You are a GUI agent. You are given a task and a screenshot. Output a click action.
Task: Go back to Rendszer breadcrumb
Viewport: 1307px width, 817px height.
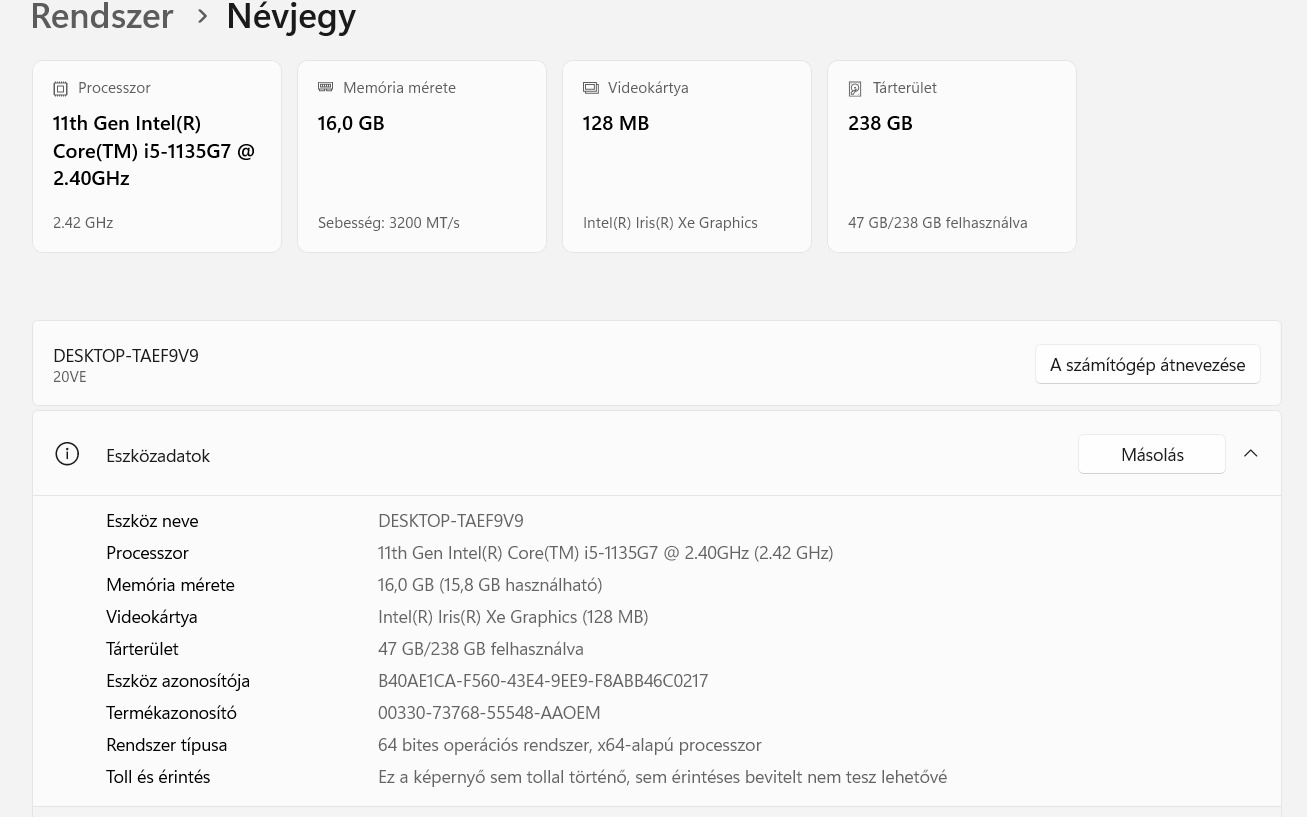(x=102, y=17)
